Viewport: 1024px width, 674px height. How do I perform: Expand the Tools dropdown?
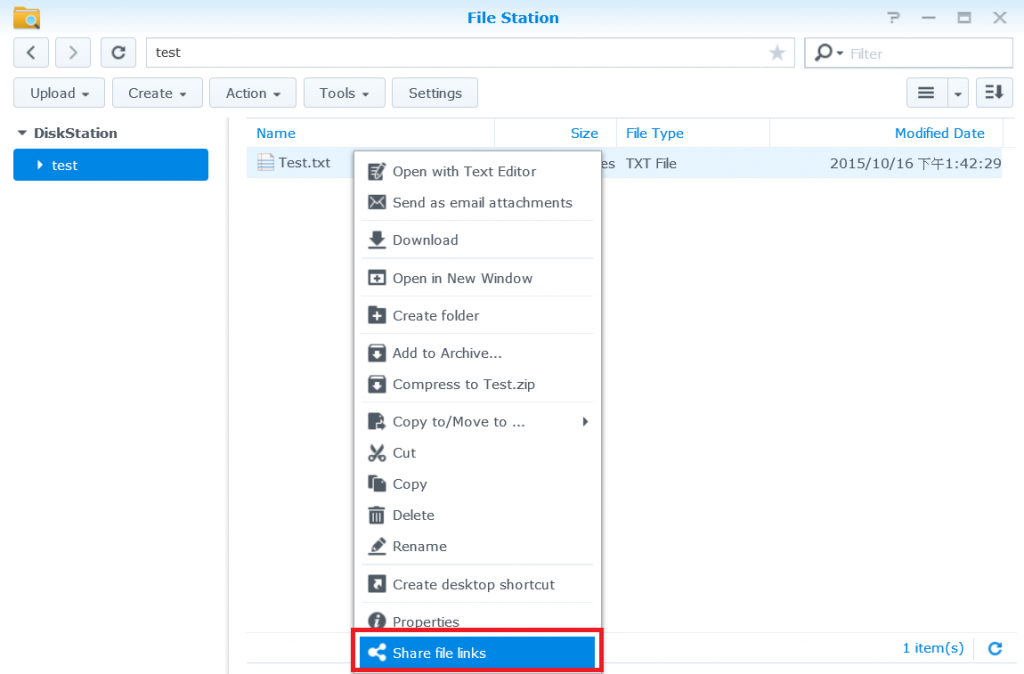344,93
